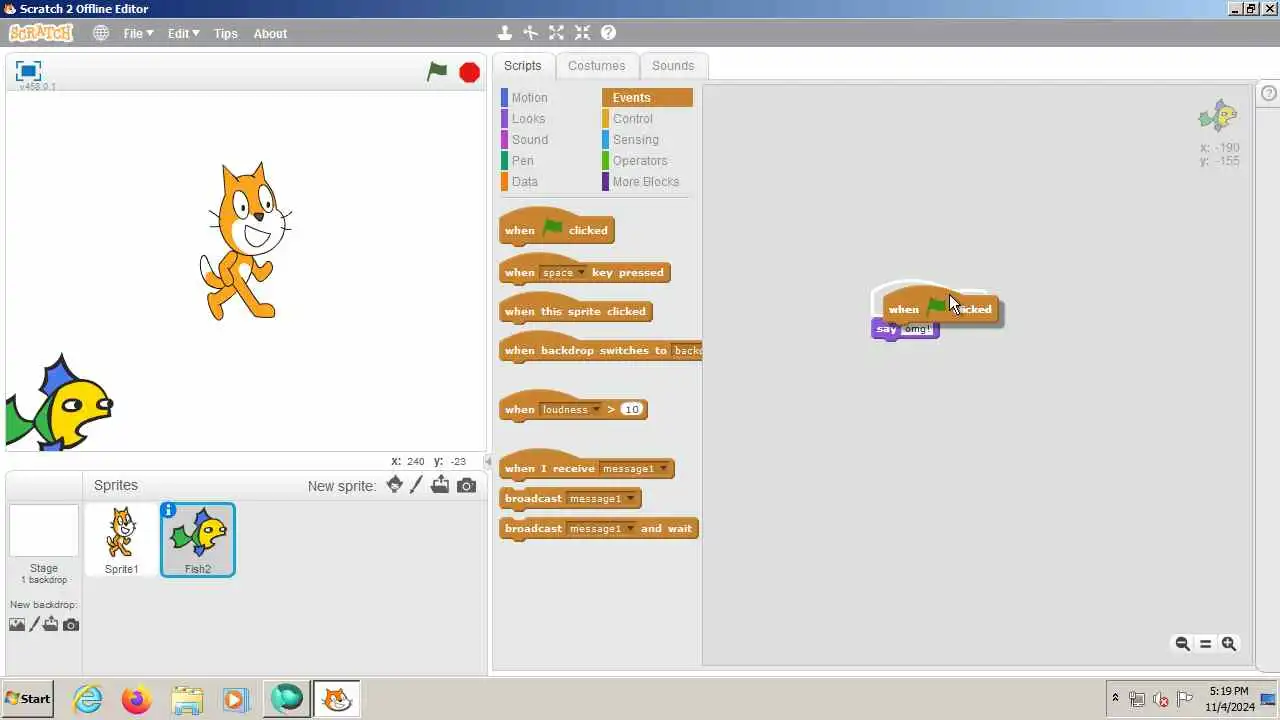Click palette when green flag clicked block

[556, 229]
